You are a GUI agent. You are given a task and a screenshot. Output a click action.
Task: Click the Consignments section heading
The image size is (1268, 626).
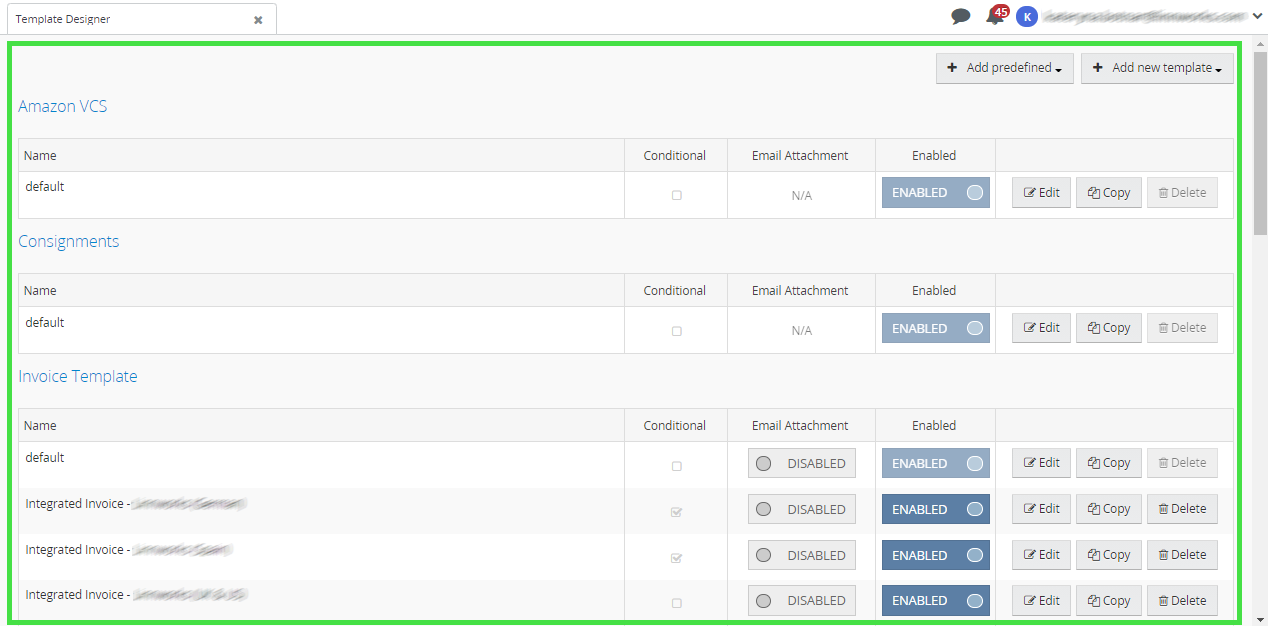[x=69, y=241]
